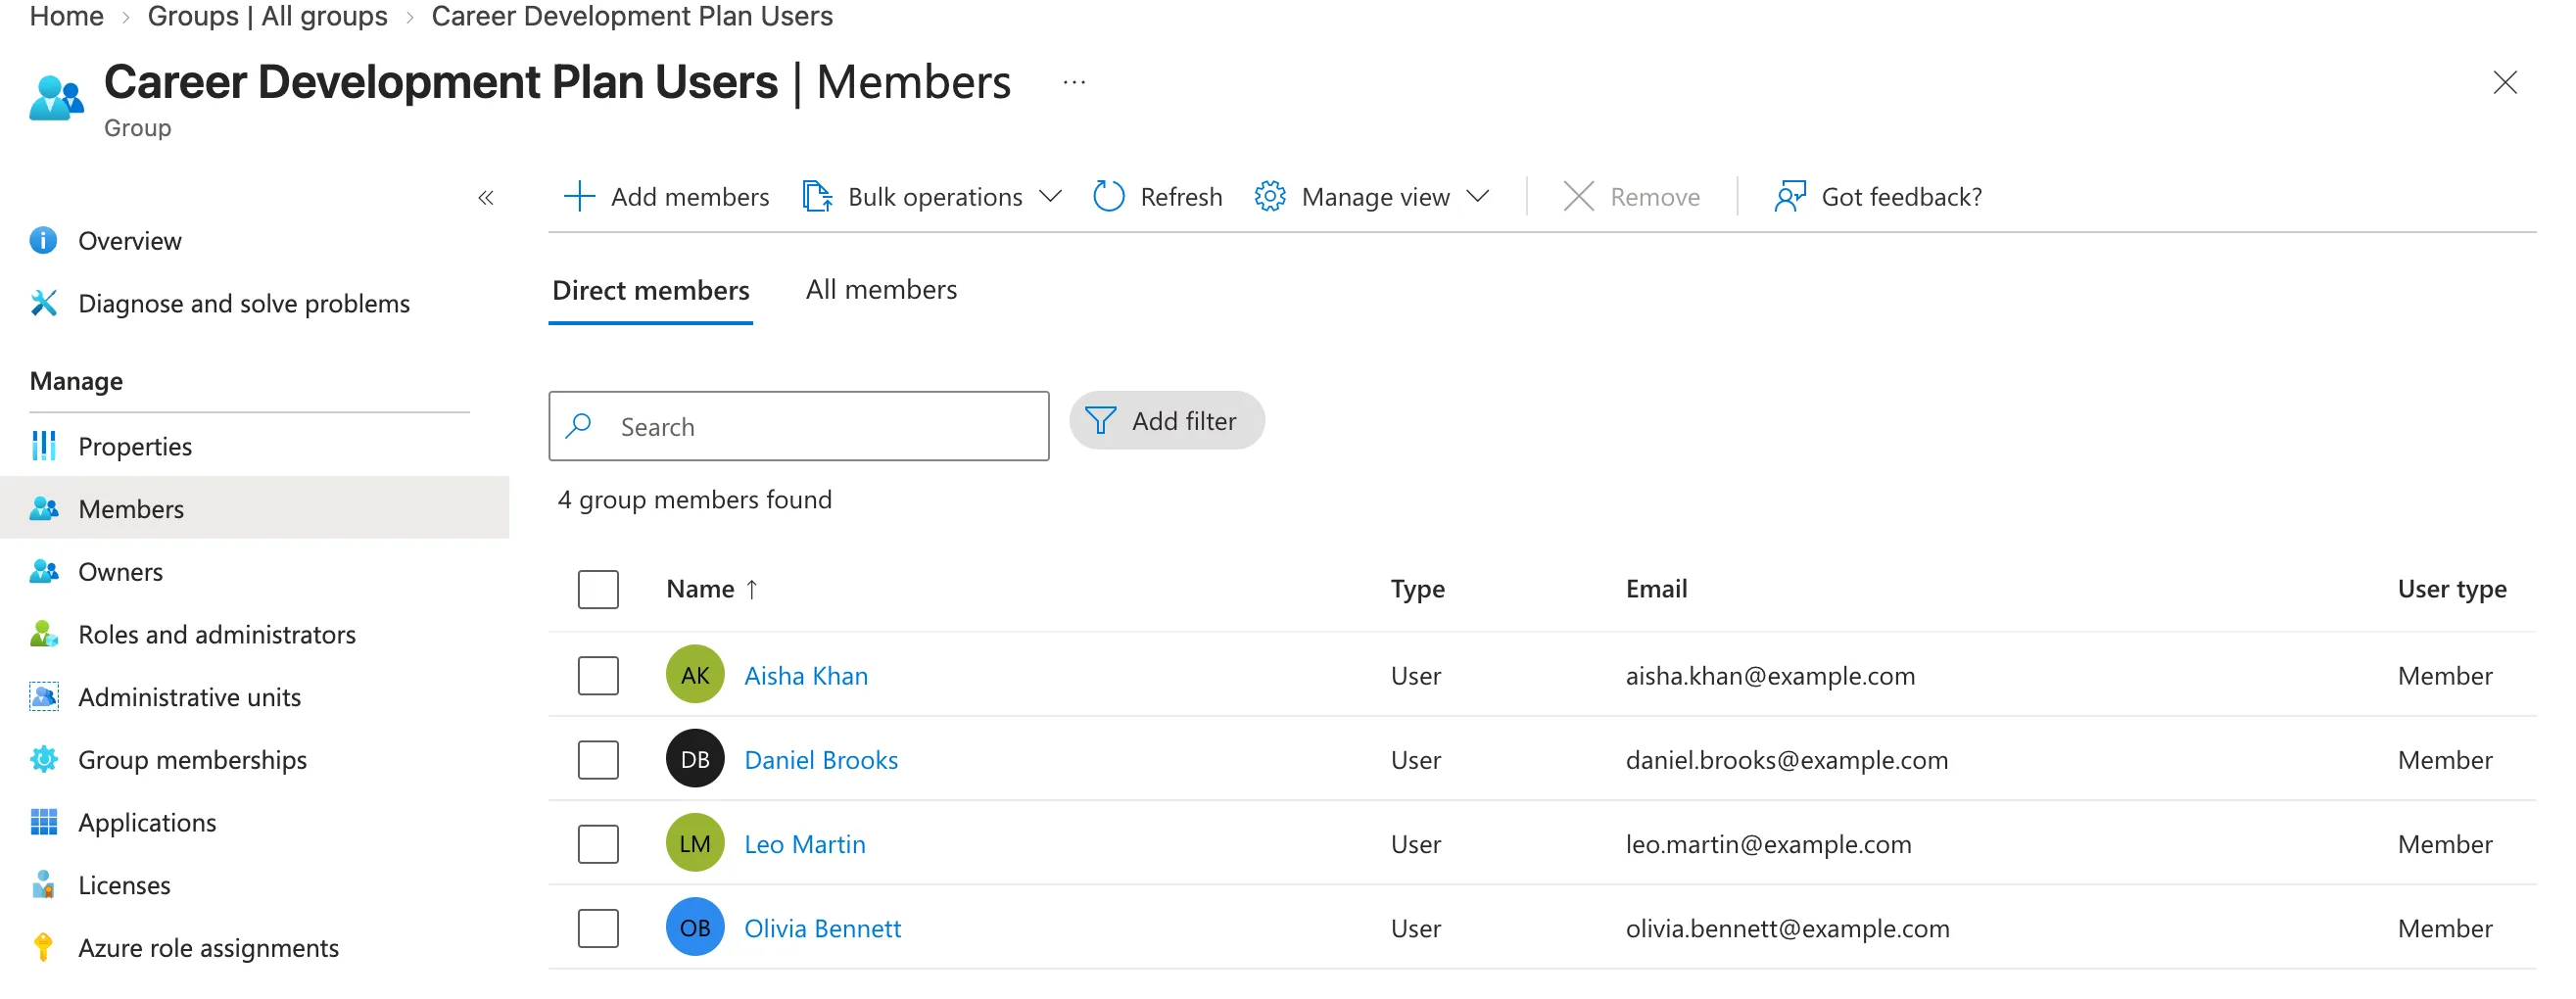
Task: Click Daniel Brooks' DB avatar
Action: pos(695,760)
